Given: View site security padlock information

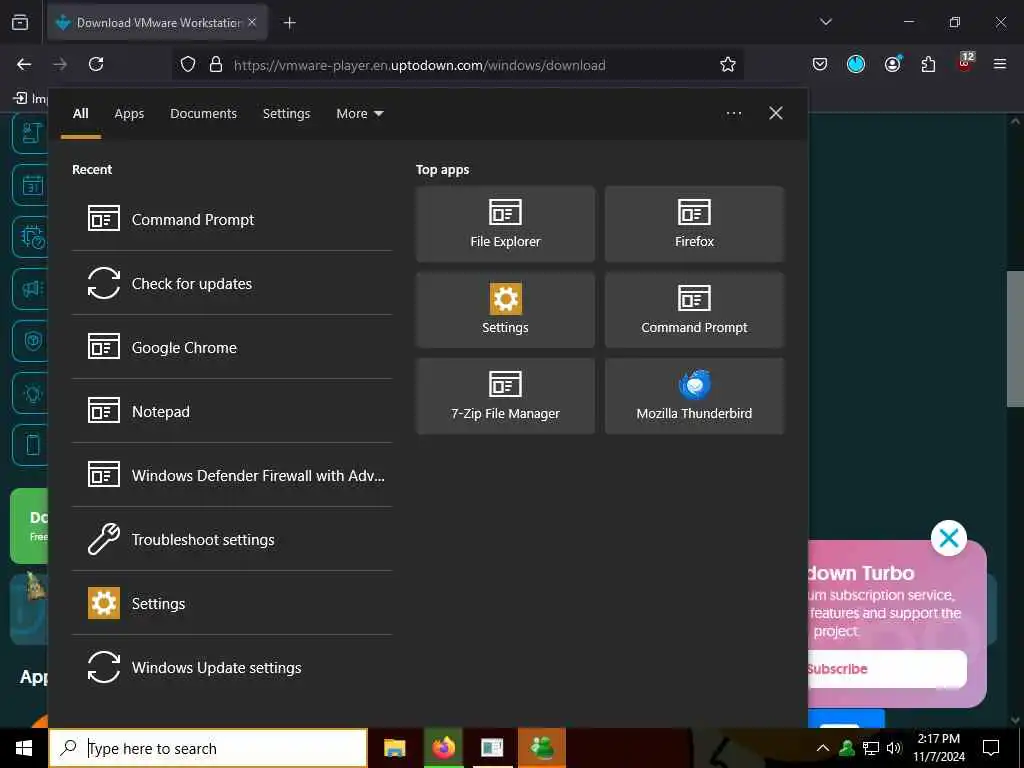Looking at the screenshot, I should click(216, 64).
